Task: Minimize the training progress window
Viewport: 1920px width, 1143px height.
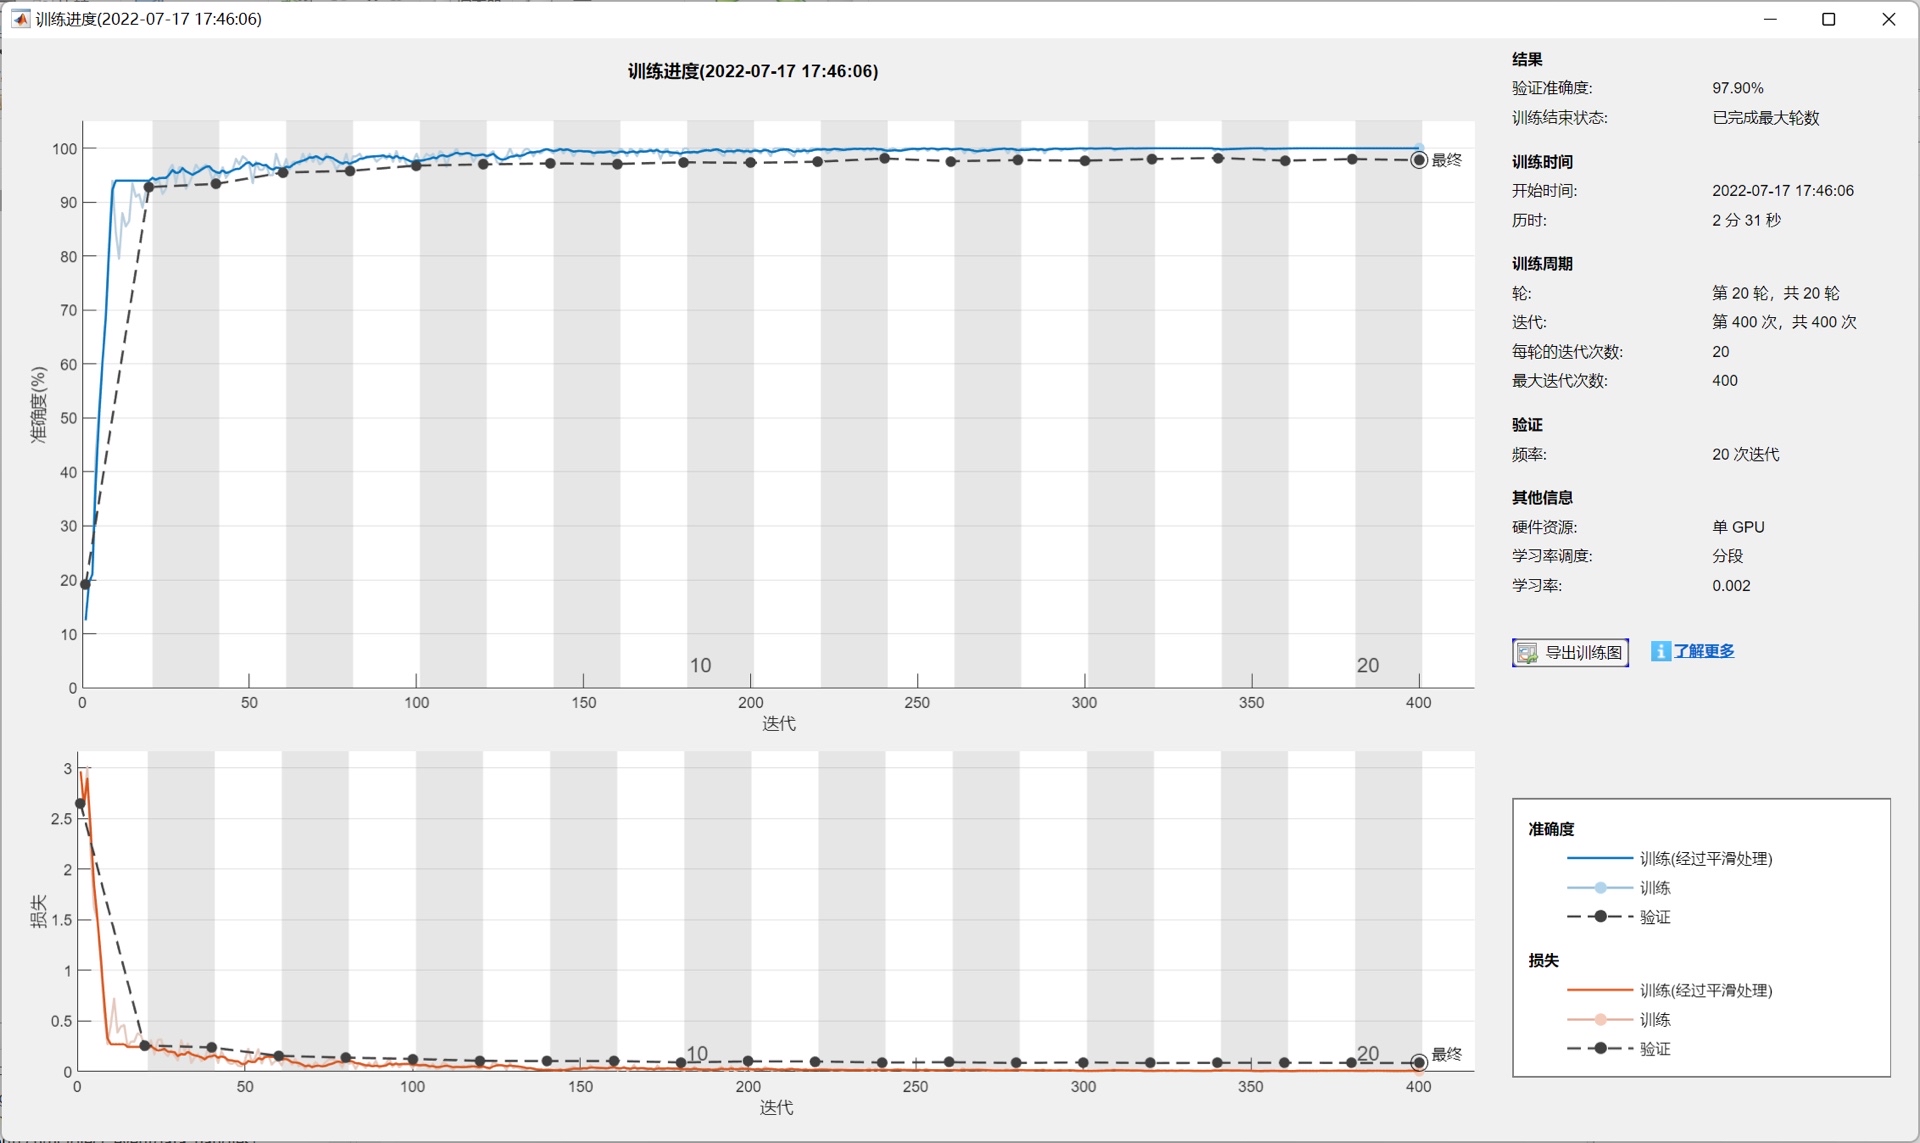Action: tap(1770, 19)
